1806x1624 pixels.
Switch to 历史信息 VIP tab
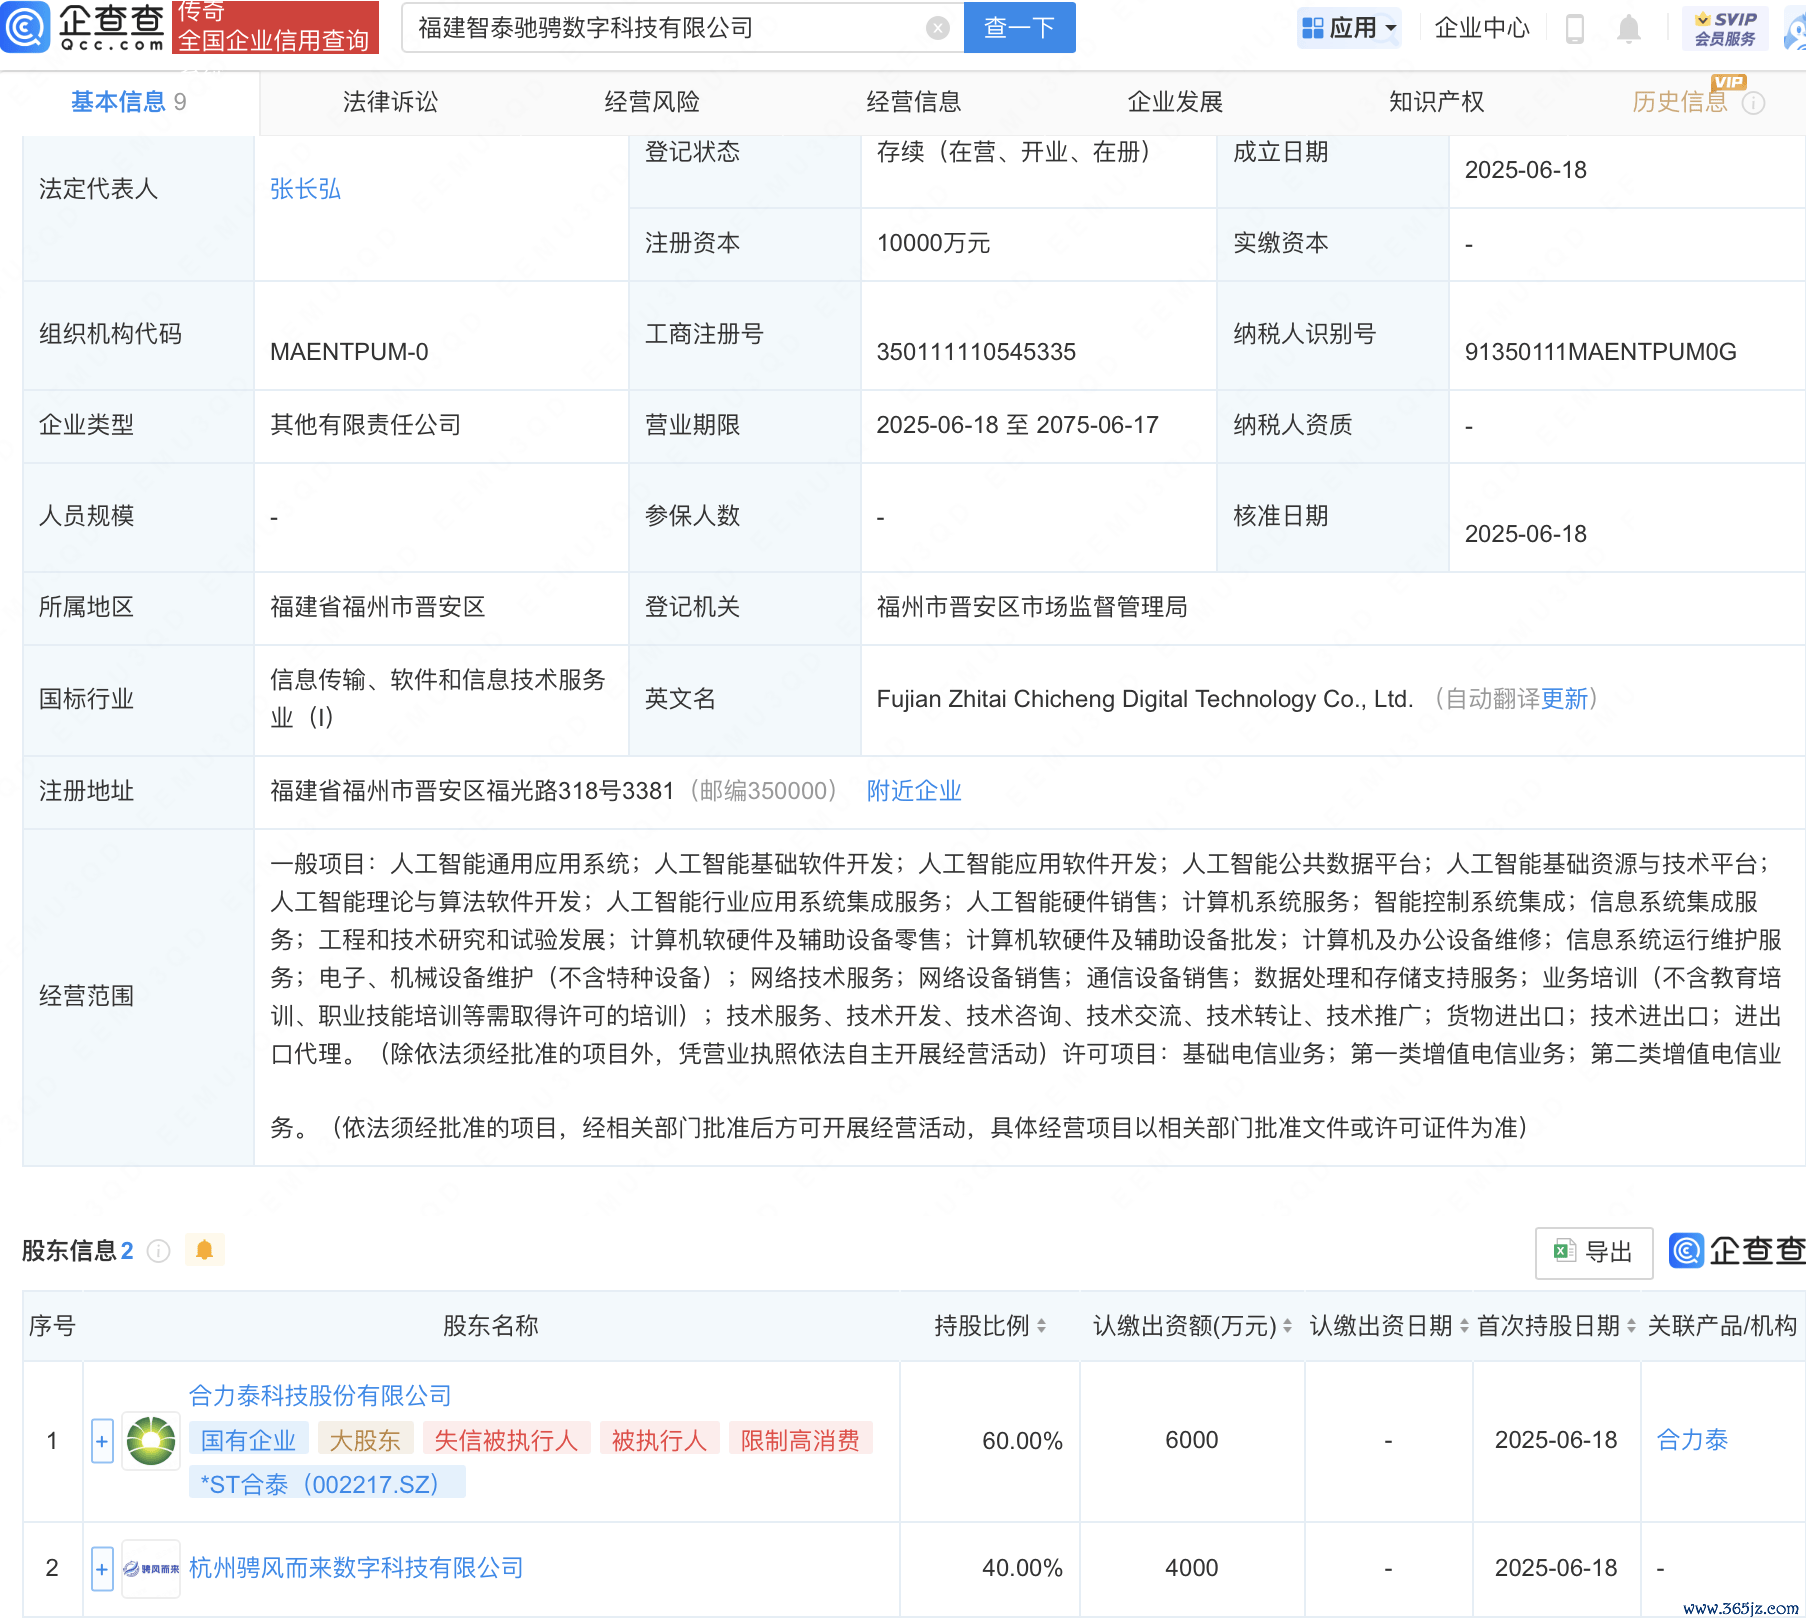[1680, 101]
